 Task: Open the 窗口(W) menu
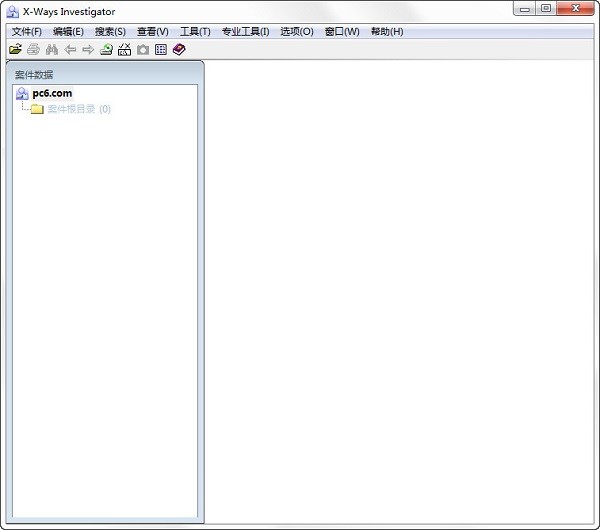coord(342,32)
